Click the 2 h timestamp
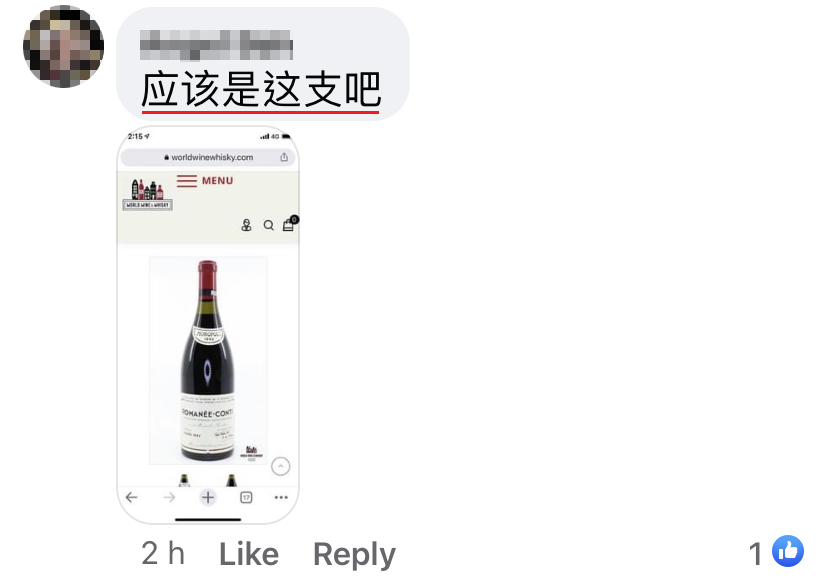This screenshot has width=828, height=581. coord(163,554)
